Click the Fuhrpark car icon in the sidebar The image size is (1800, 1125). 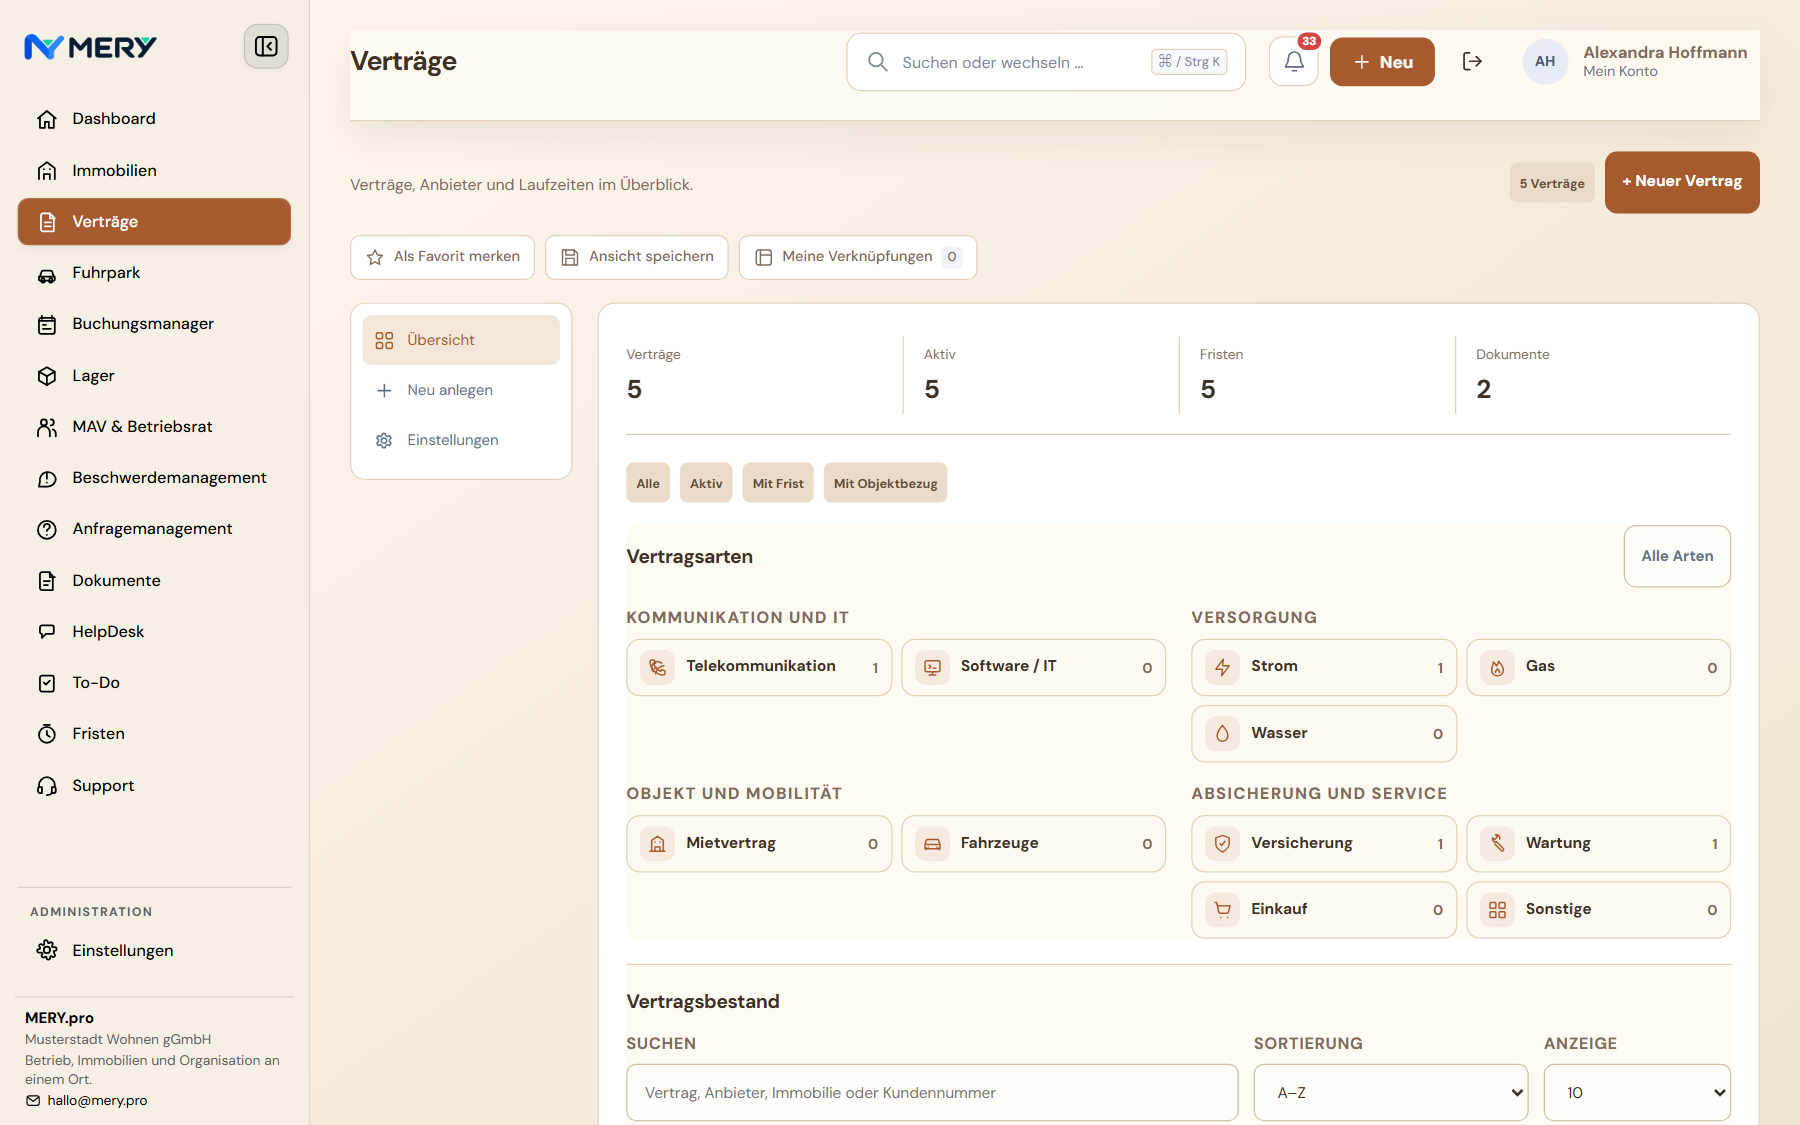[x=47, y=274]
